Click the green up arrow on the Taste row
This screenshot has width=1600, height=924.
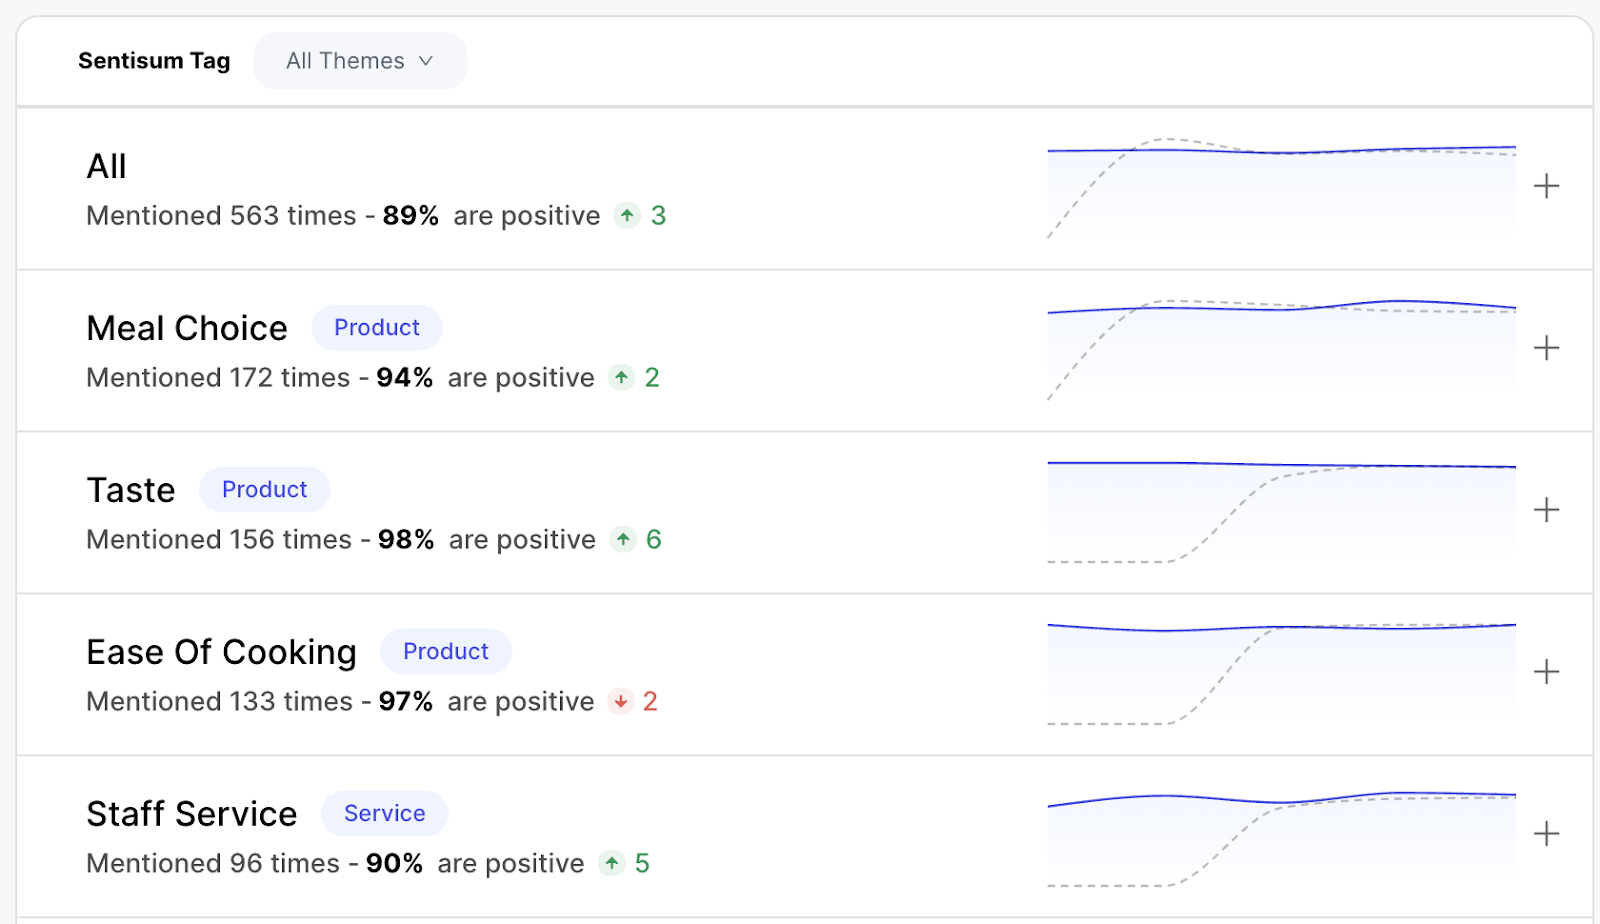622,540
